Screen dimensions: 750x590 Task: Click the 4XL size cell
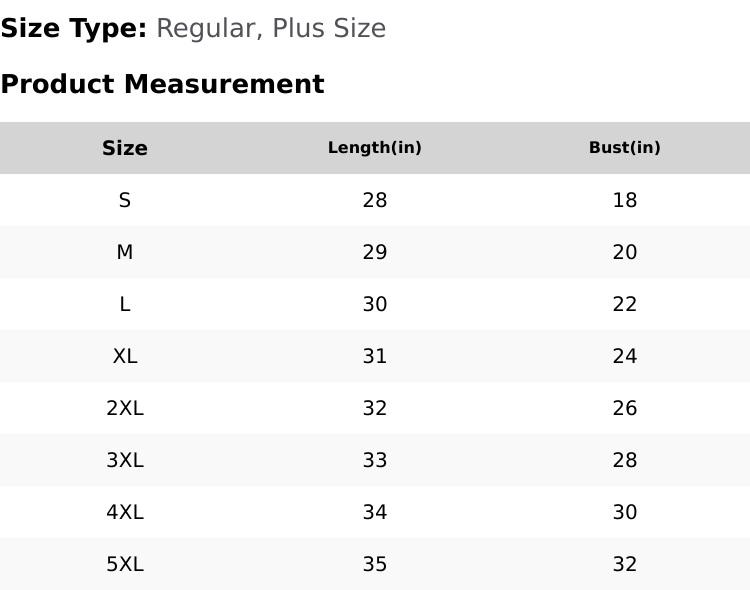click(125, 512)
